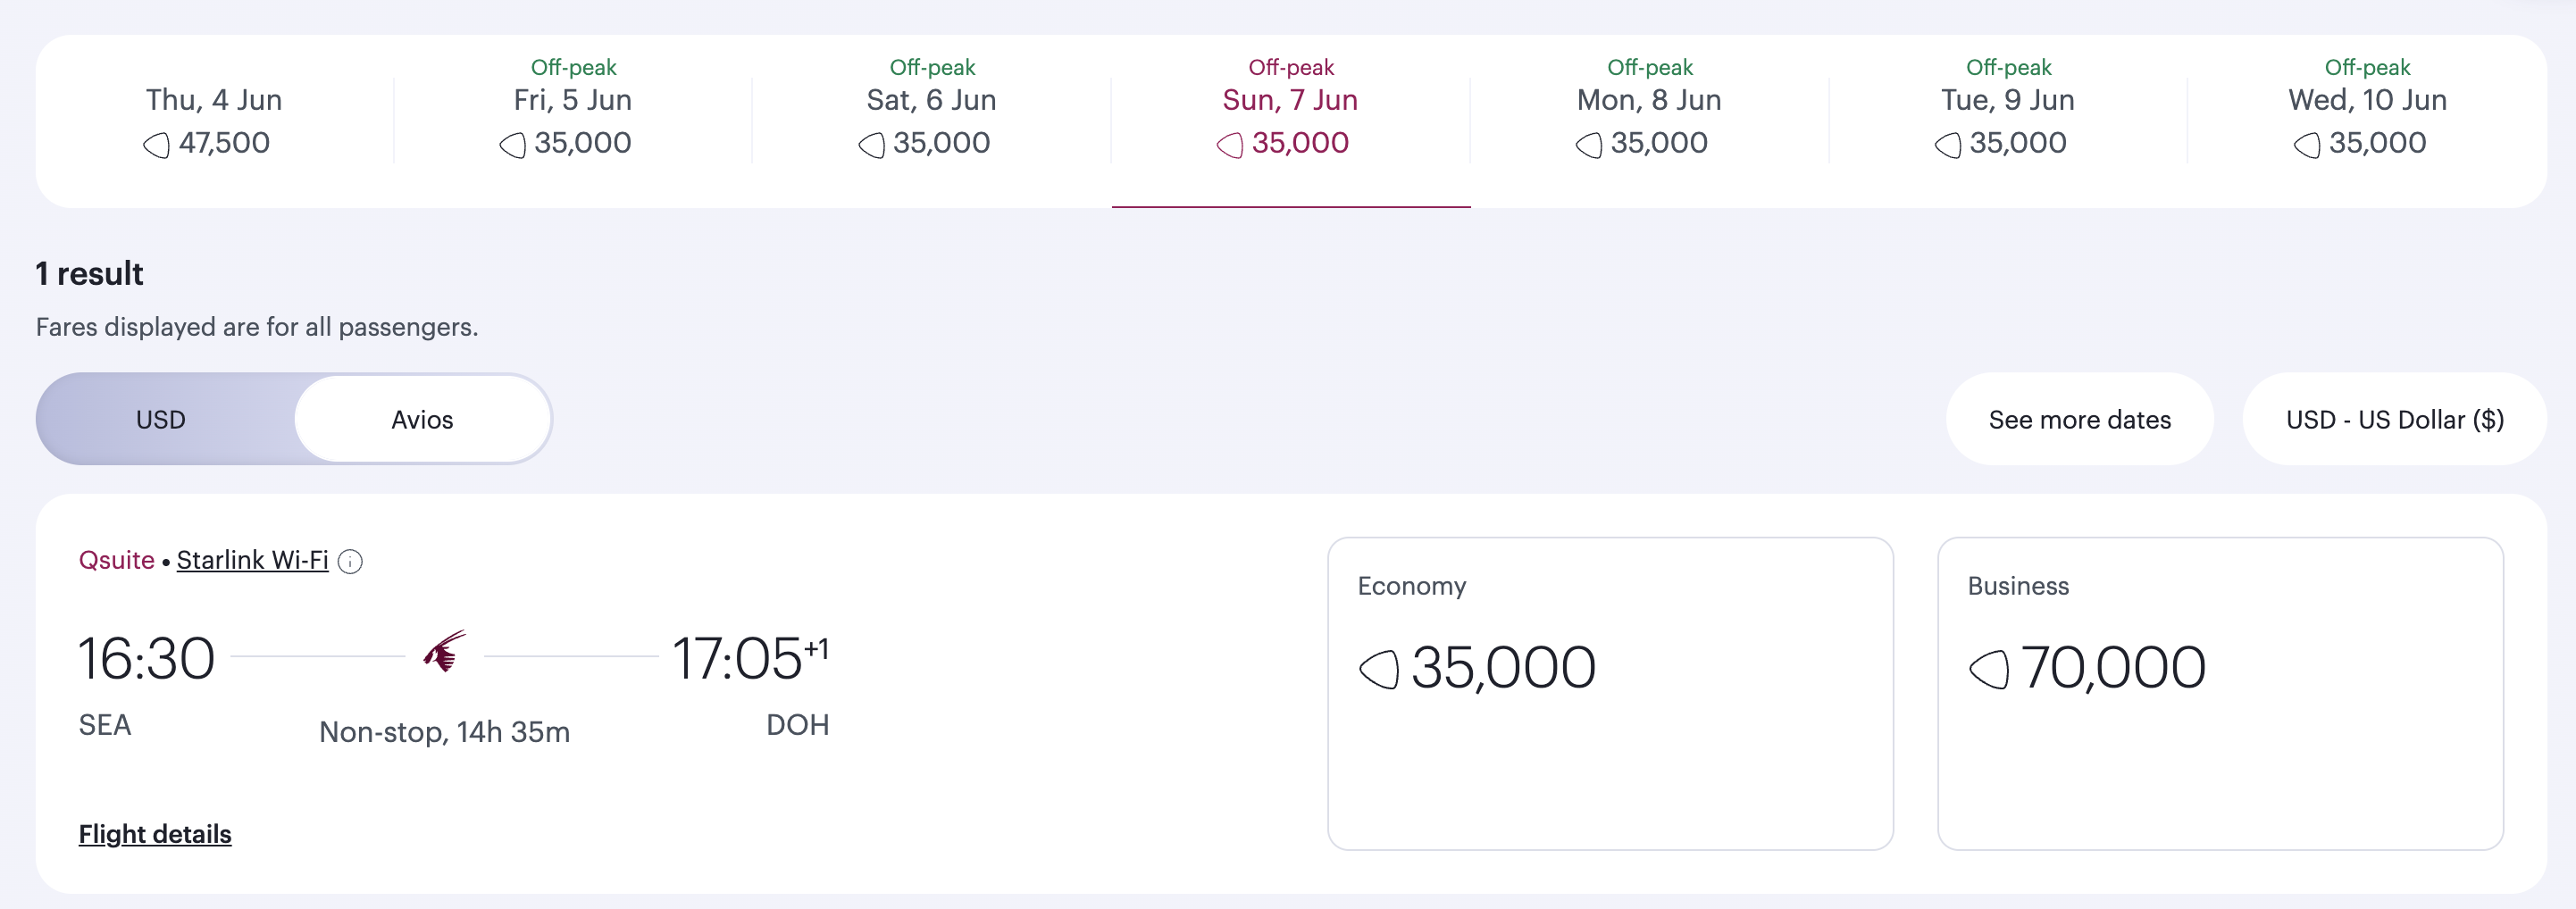Open the Starlink Wi-Fi link

coord(252,560)
